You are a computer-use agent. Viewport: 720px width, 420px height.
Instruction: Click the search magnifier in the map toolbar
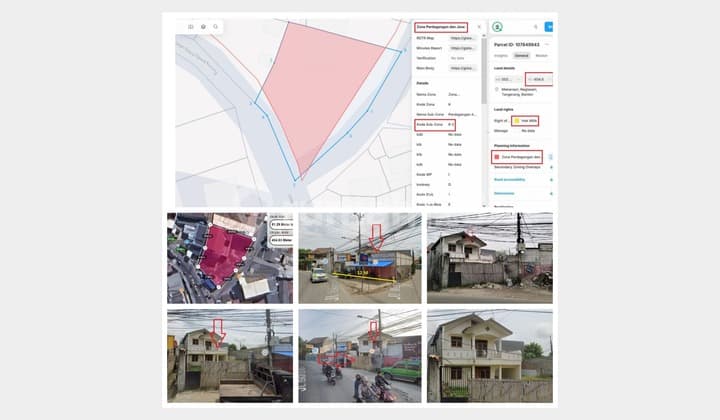(x=215, y=26)
